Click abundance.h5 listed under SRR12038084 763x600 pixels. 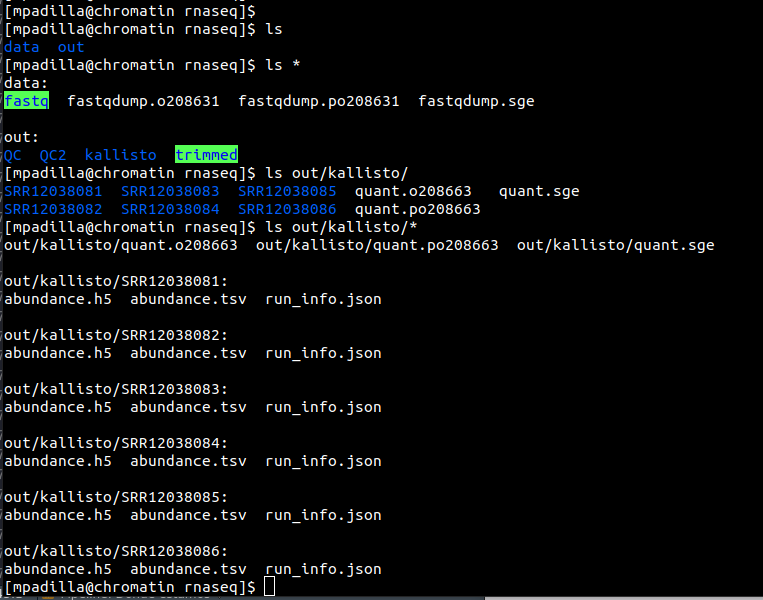(57, 461)
